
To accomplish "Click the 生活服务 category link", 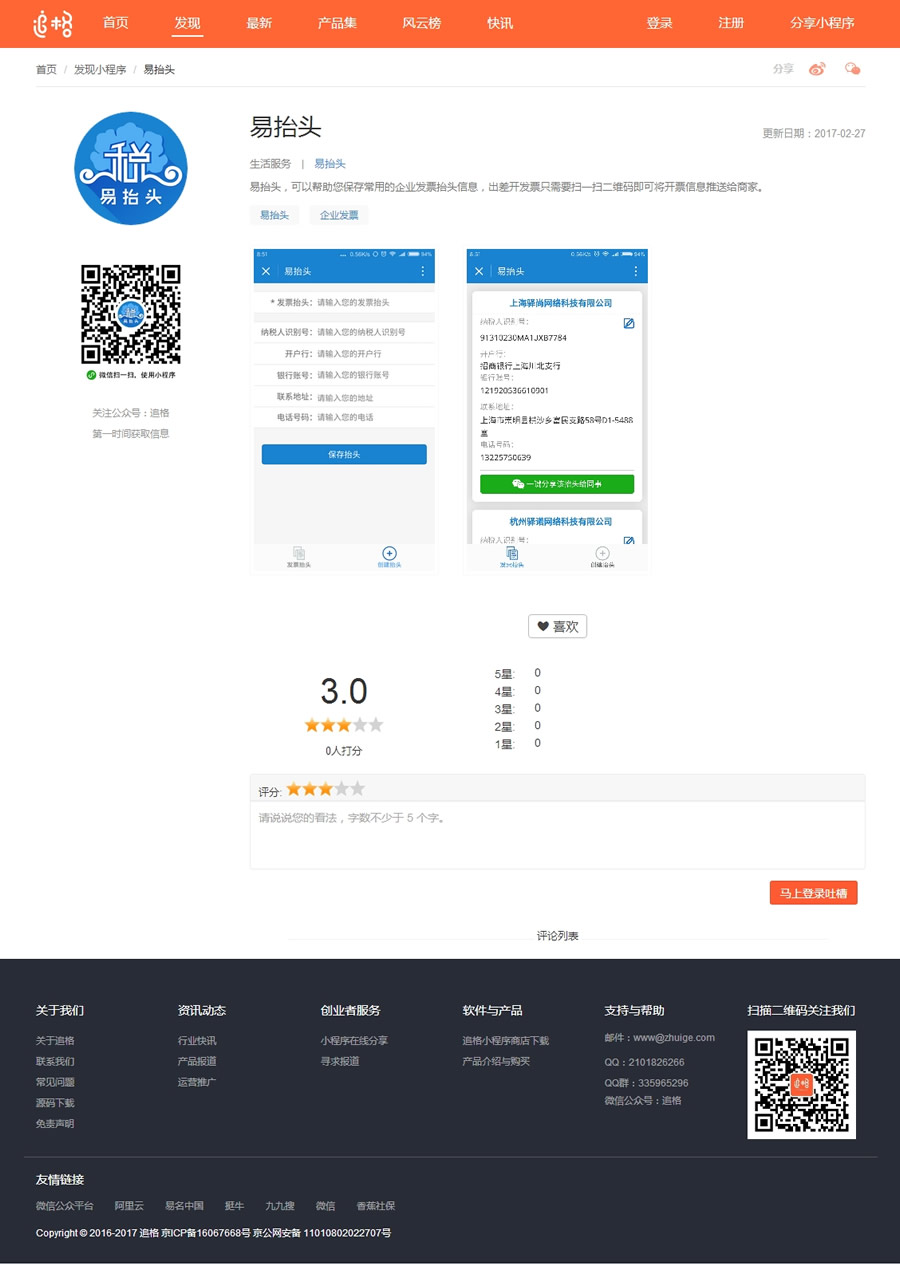I will pos(270,164).
